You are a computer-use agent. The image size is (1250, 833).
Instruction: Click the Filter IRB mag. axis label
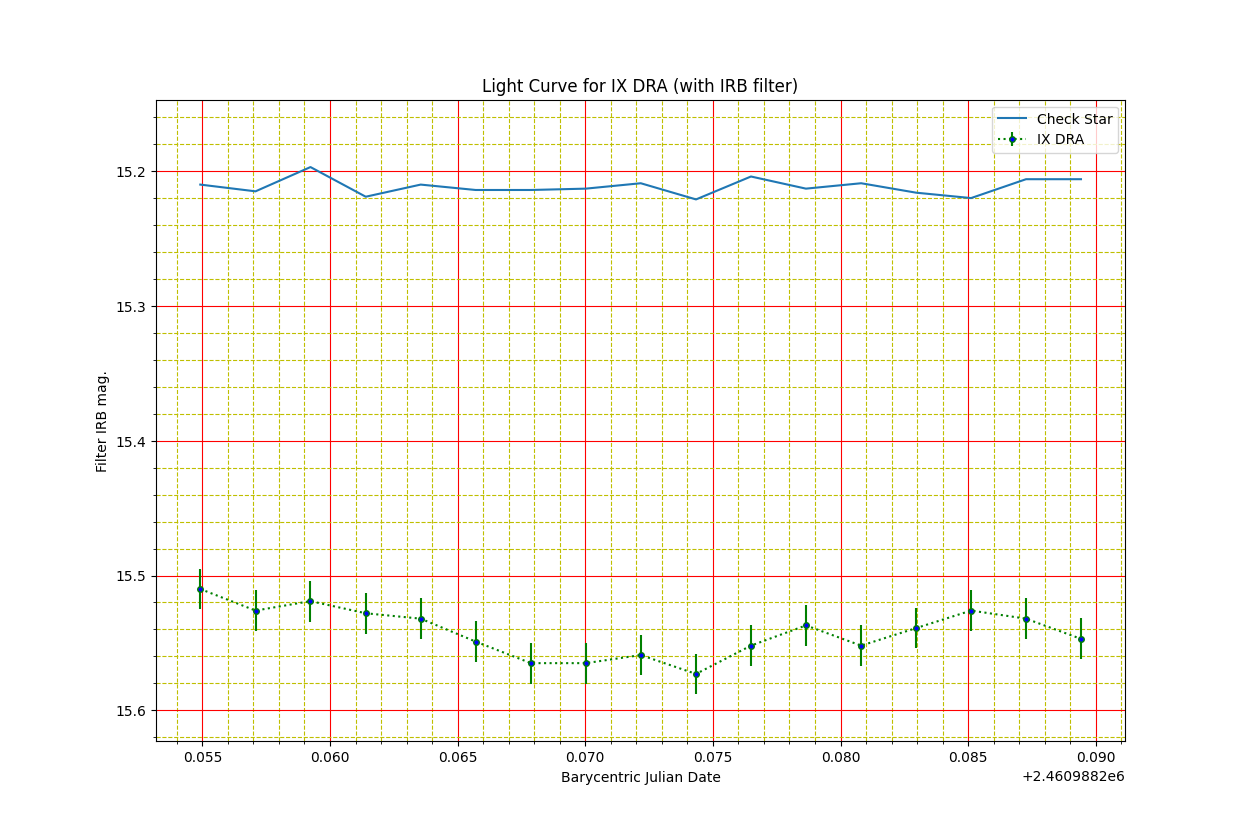coord(102,421)
